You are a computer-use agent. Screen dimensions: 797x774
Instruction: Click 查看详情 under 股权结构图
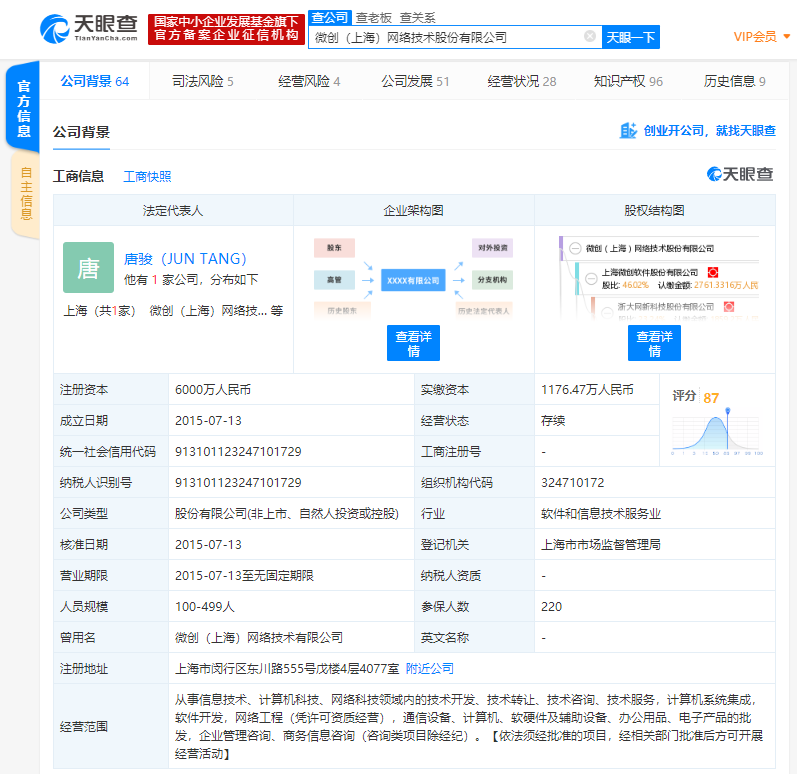point(654,343)
